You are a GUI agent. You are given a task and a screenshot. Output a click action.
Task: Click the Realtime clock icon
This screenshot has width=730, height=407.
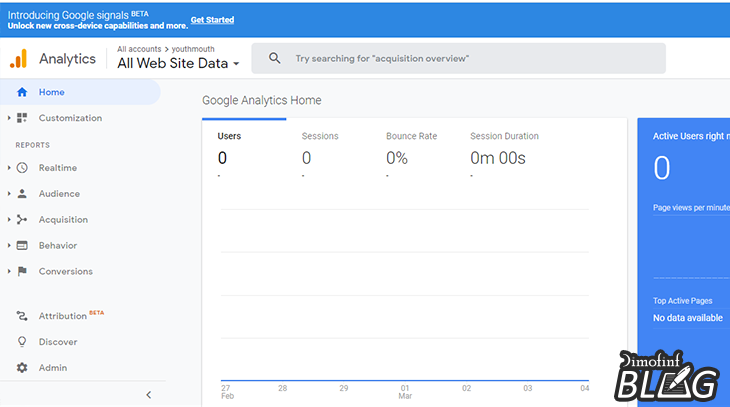pos(22,168)
